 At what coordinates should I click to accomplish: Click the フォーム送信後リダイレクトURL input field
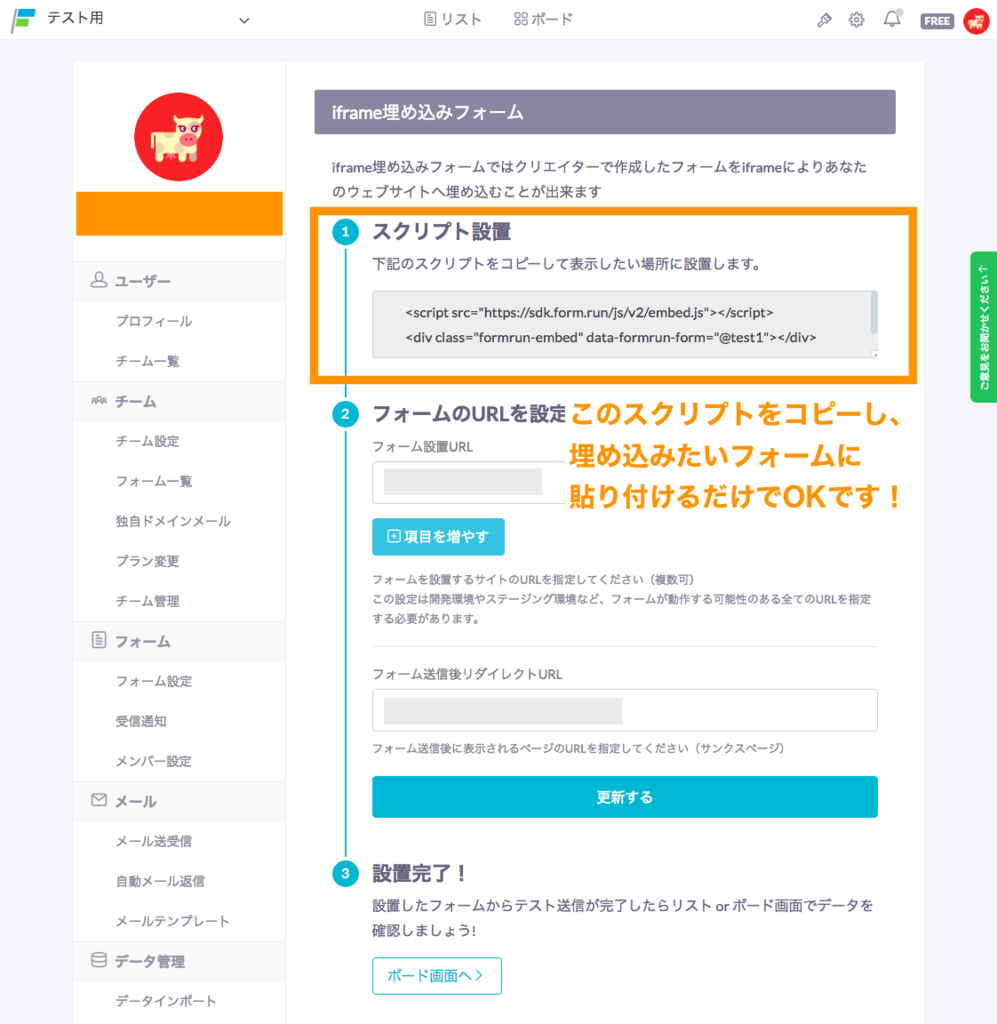pyautogui.click(x=625, y=711)
